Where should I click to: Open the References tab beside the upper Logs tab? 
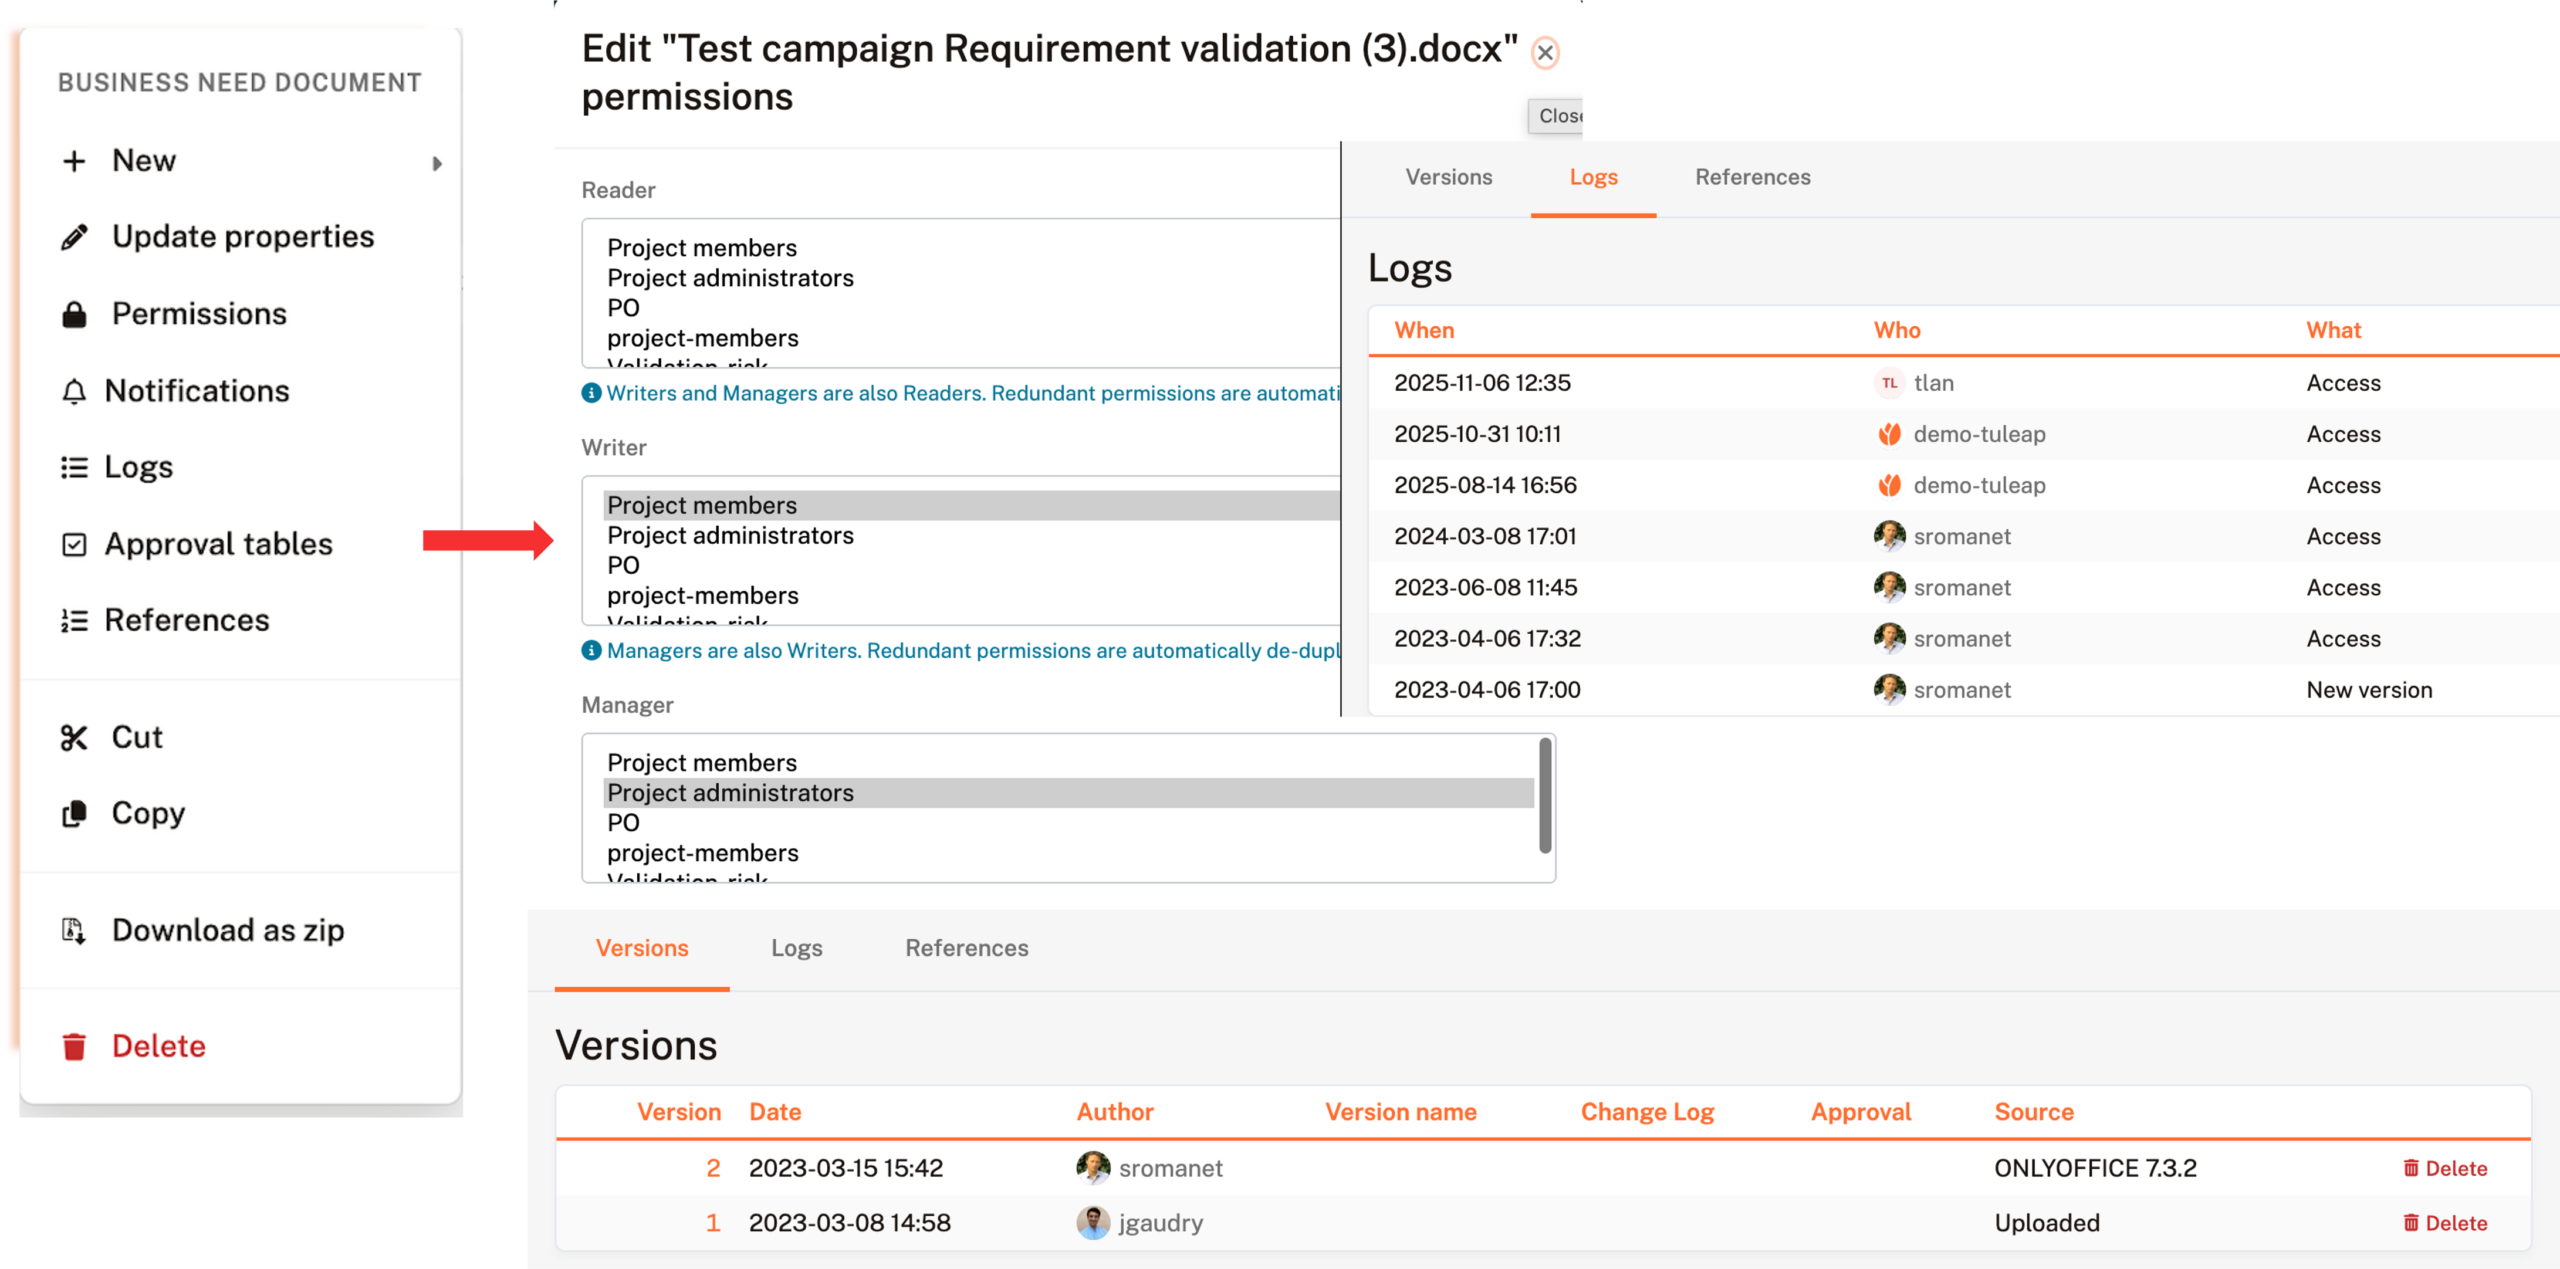coord(1752,177)
